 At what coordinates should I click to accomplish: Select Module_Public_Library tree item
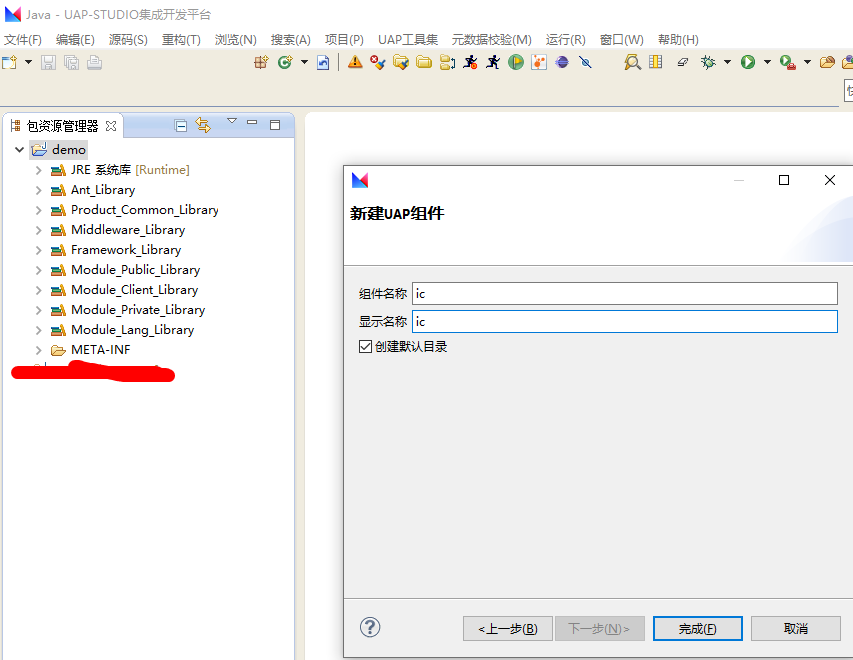click(x=135, y=270)
